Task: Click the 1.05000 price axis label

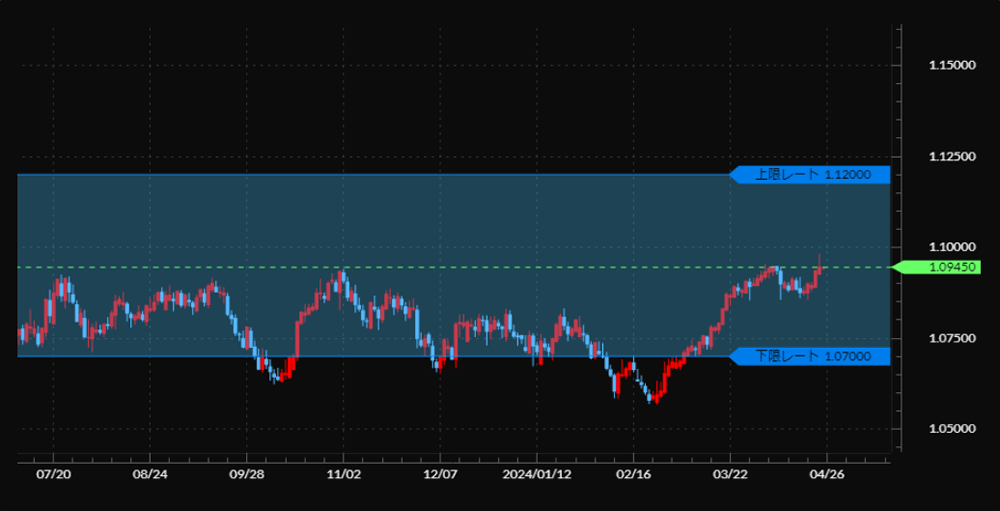Action: click(952, 429)
